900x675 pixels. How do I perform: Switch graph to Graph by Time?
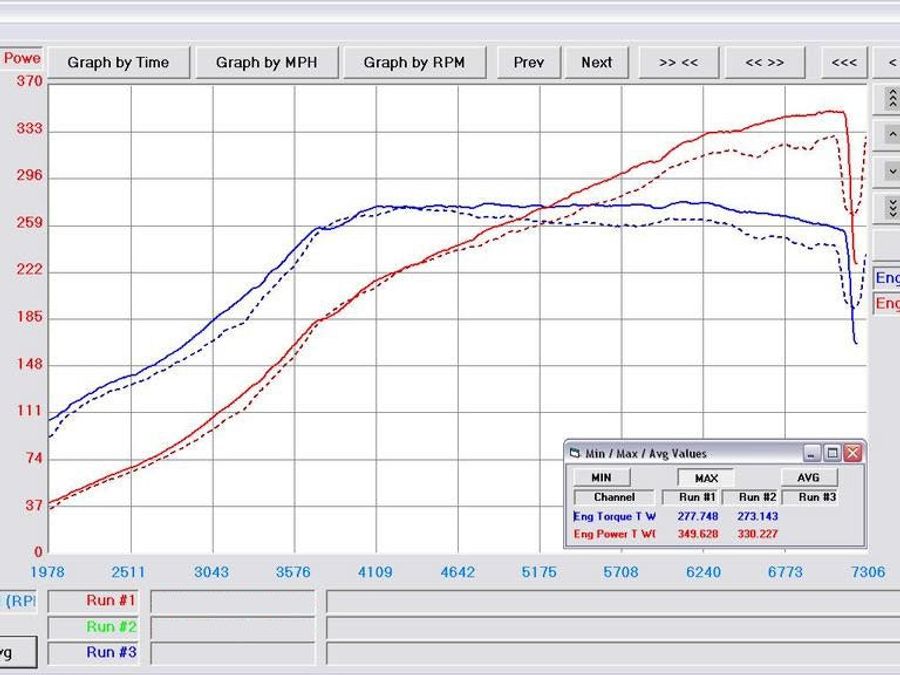[x=118, y=63]
